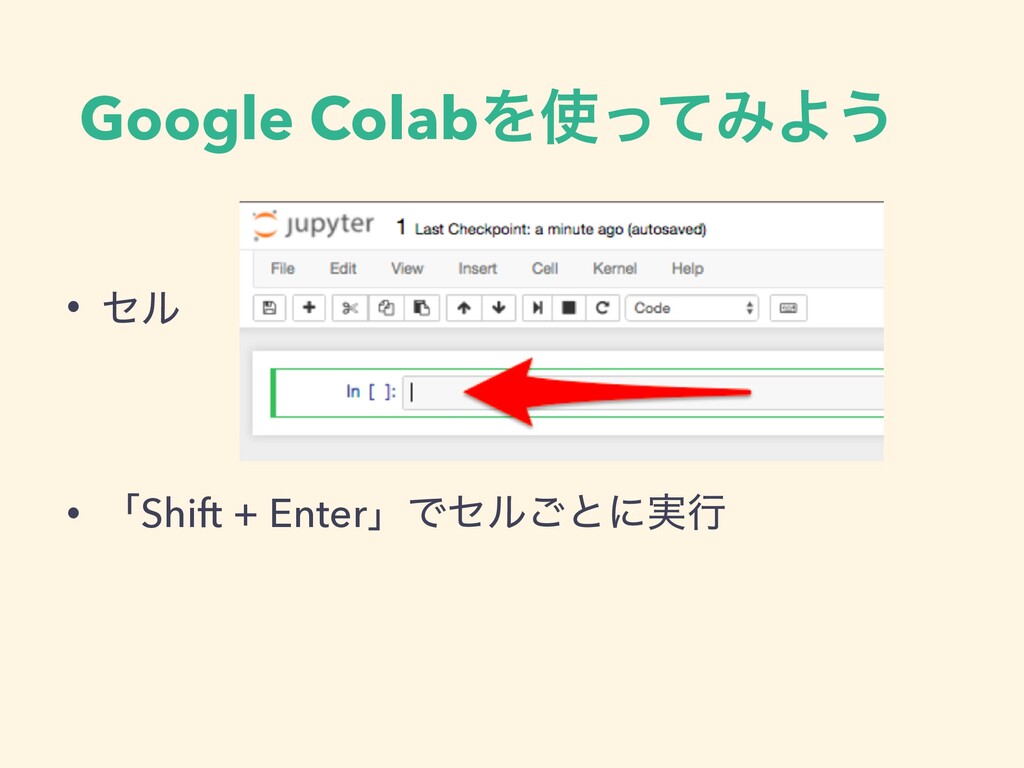This screenshot has height=768, width=1024.
Task: Click inside the code cell input
Action: point(643,392)
